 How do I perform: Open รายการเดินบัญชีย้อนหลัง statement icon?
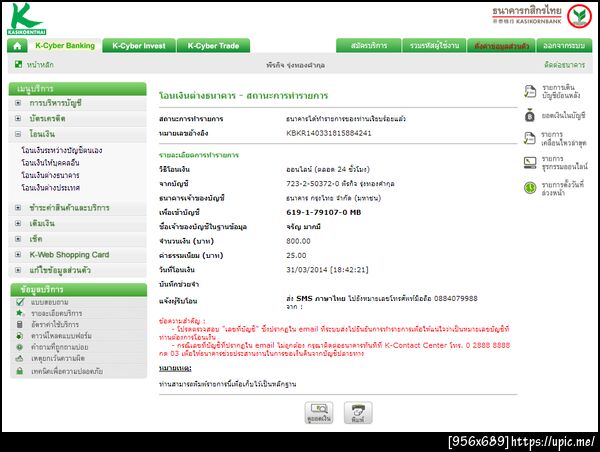tap(530, 91)
